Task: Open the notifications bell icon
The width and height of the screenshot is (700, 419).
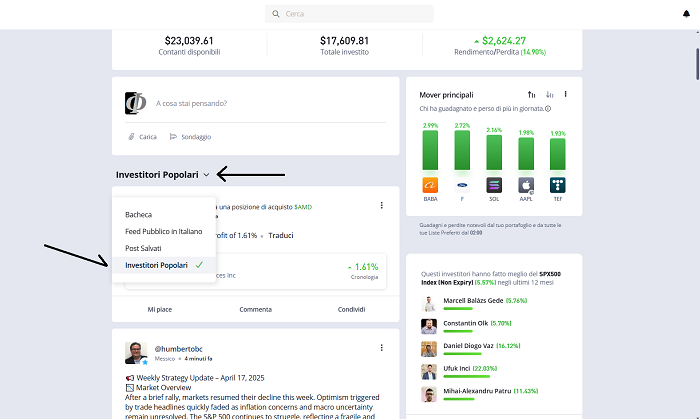Action: pos(686,14)
